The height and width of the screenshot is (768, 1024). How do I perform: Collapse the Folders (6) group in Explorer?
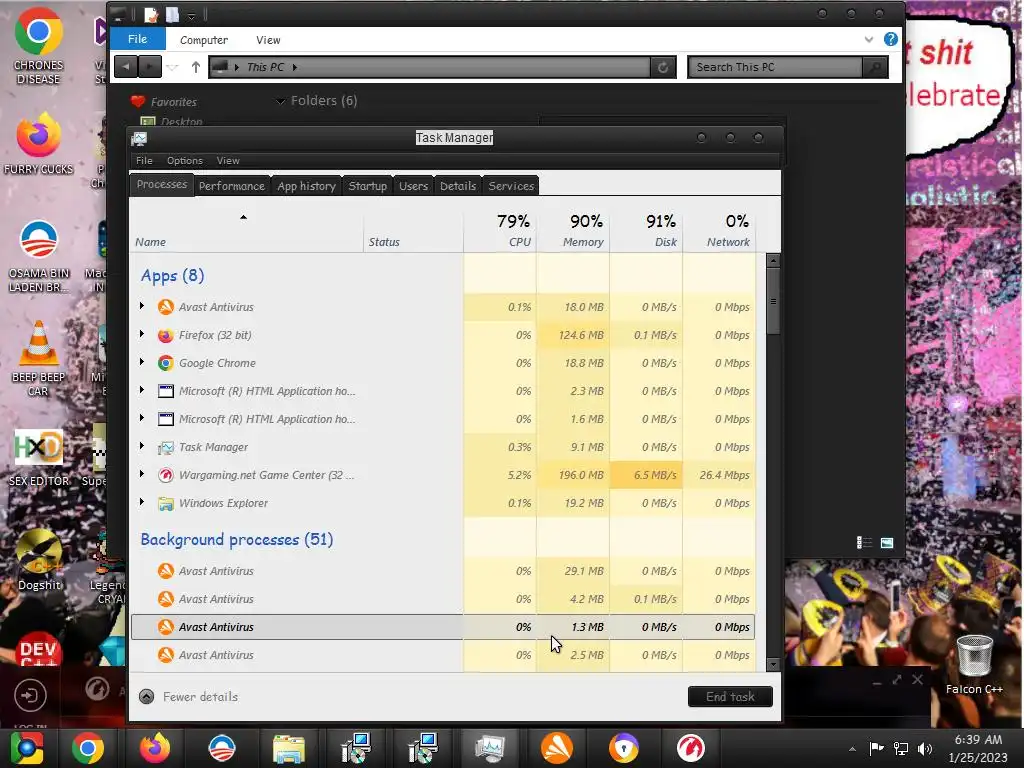[x=280, y=101]
